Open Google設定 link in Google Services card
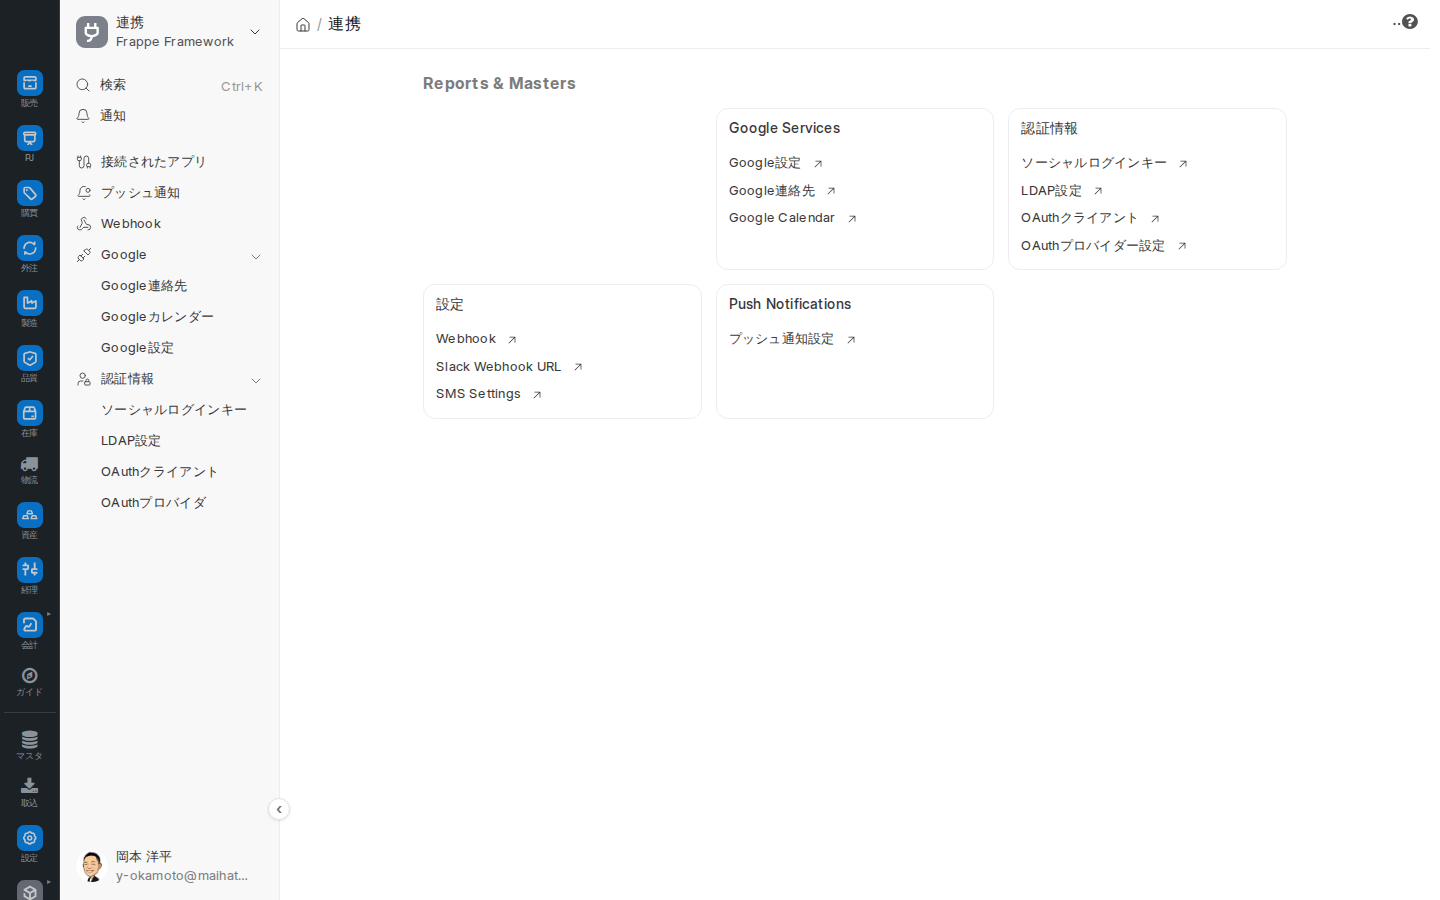 coord(765,163)
